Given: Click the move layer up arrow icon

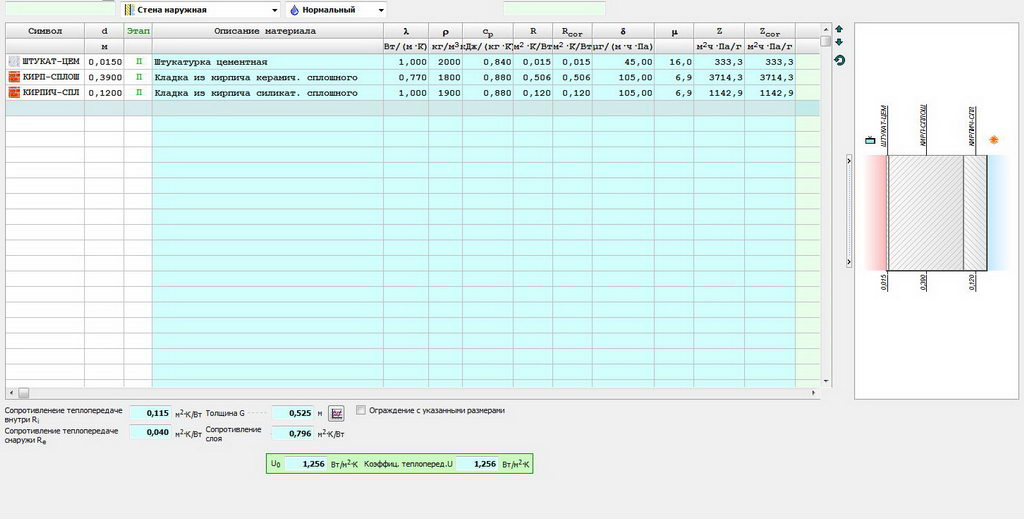Looking at the screenshot, I should pos(838,30).
